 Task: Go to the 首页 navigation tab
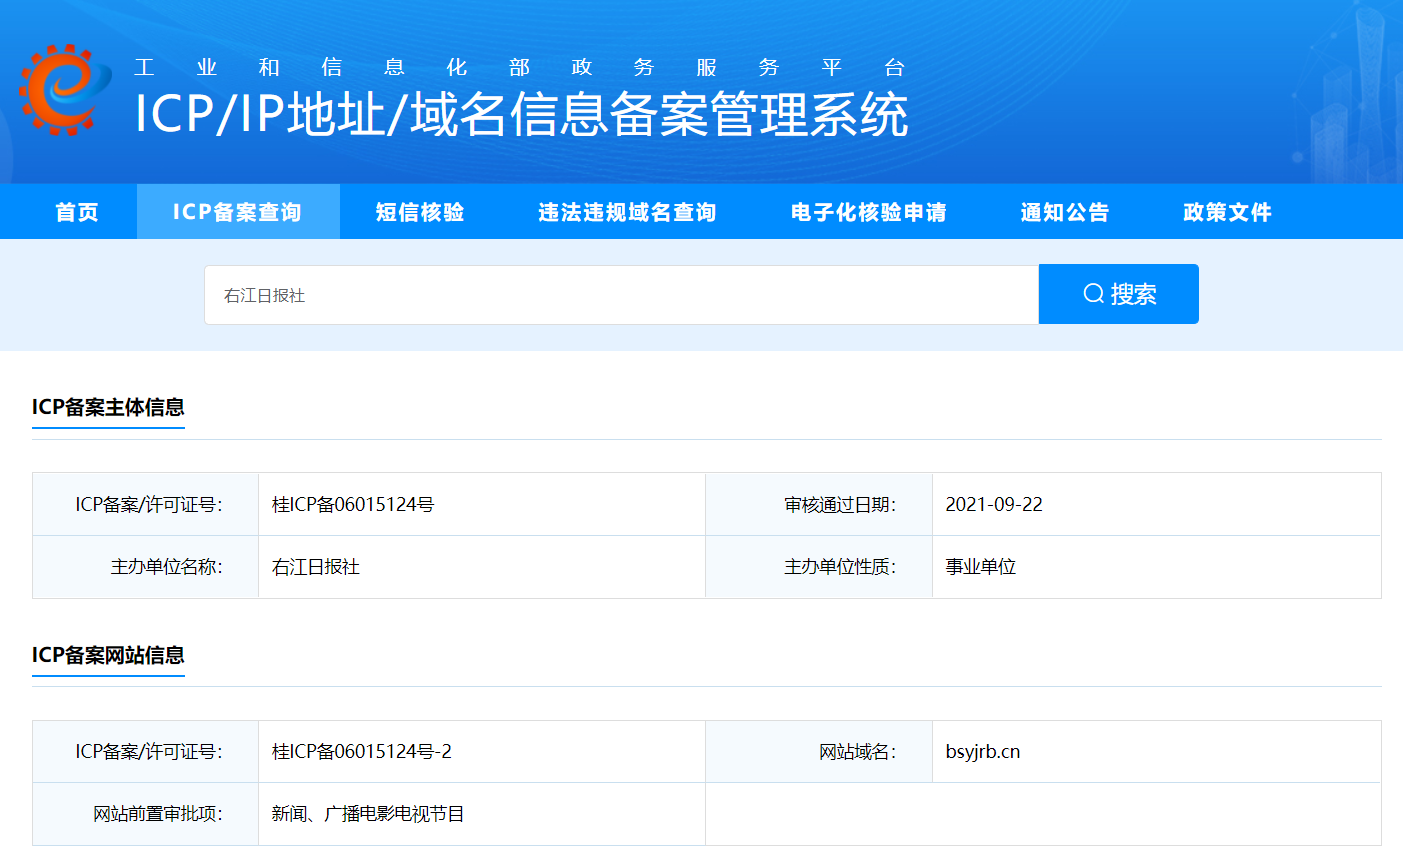[77, 212]
